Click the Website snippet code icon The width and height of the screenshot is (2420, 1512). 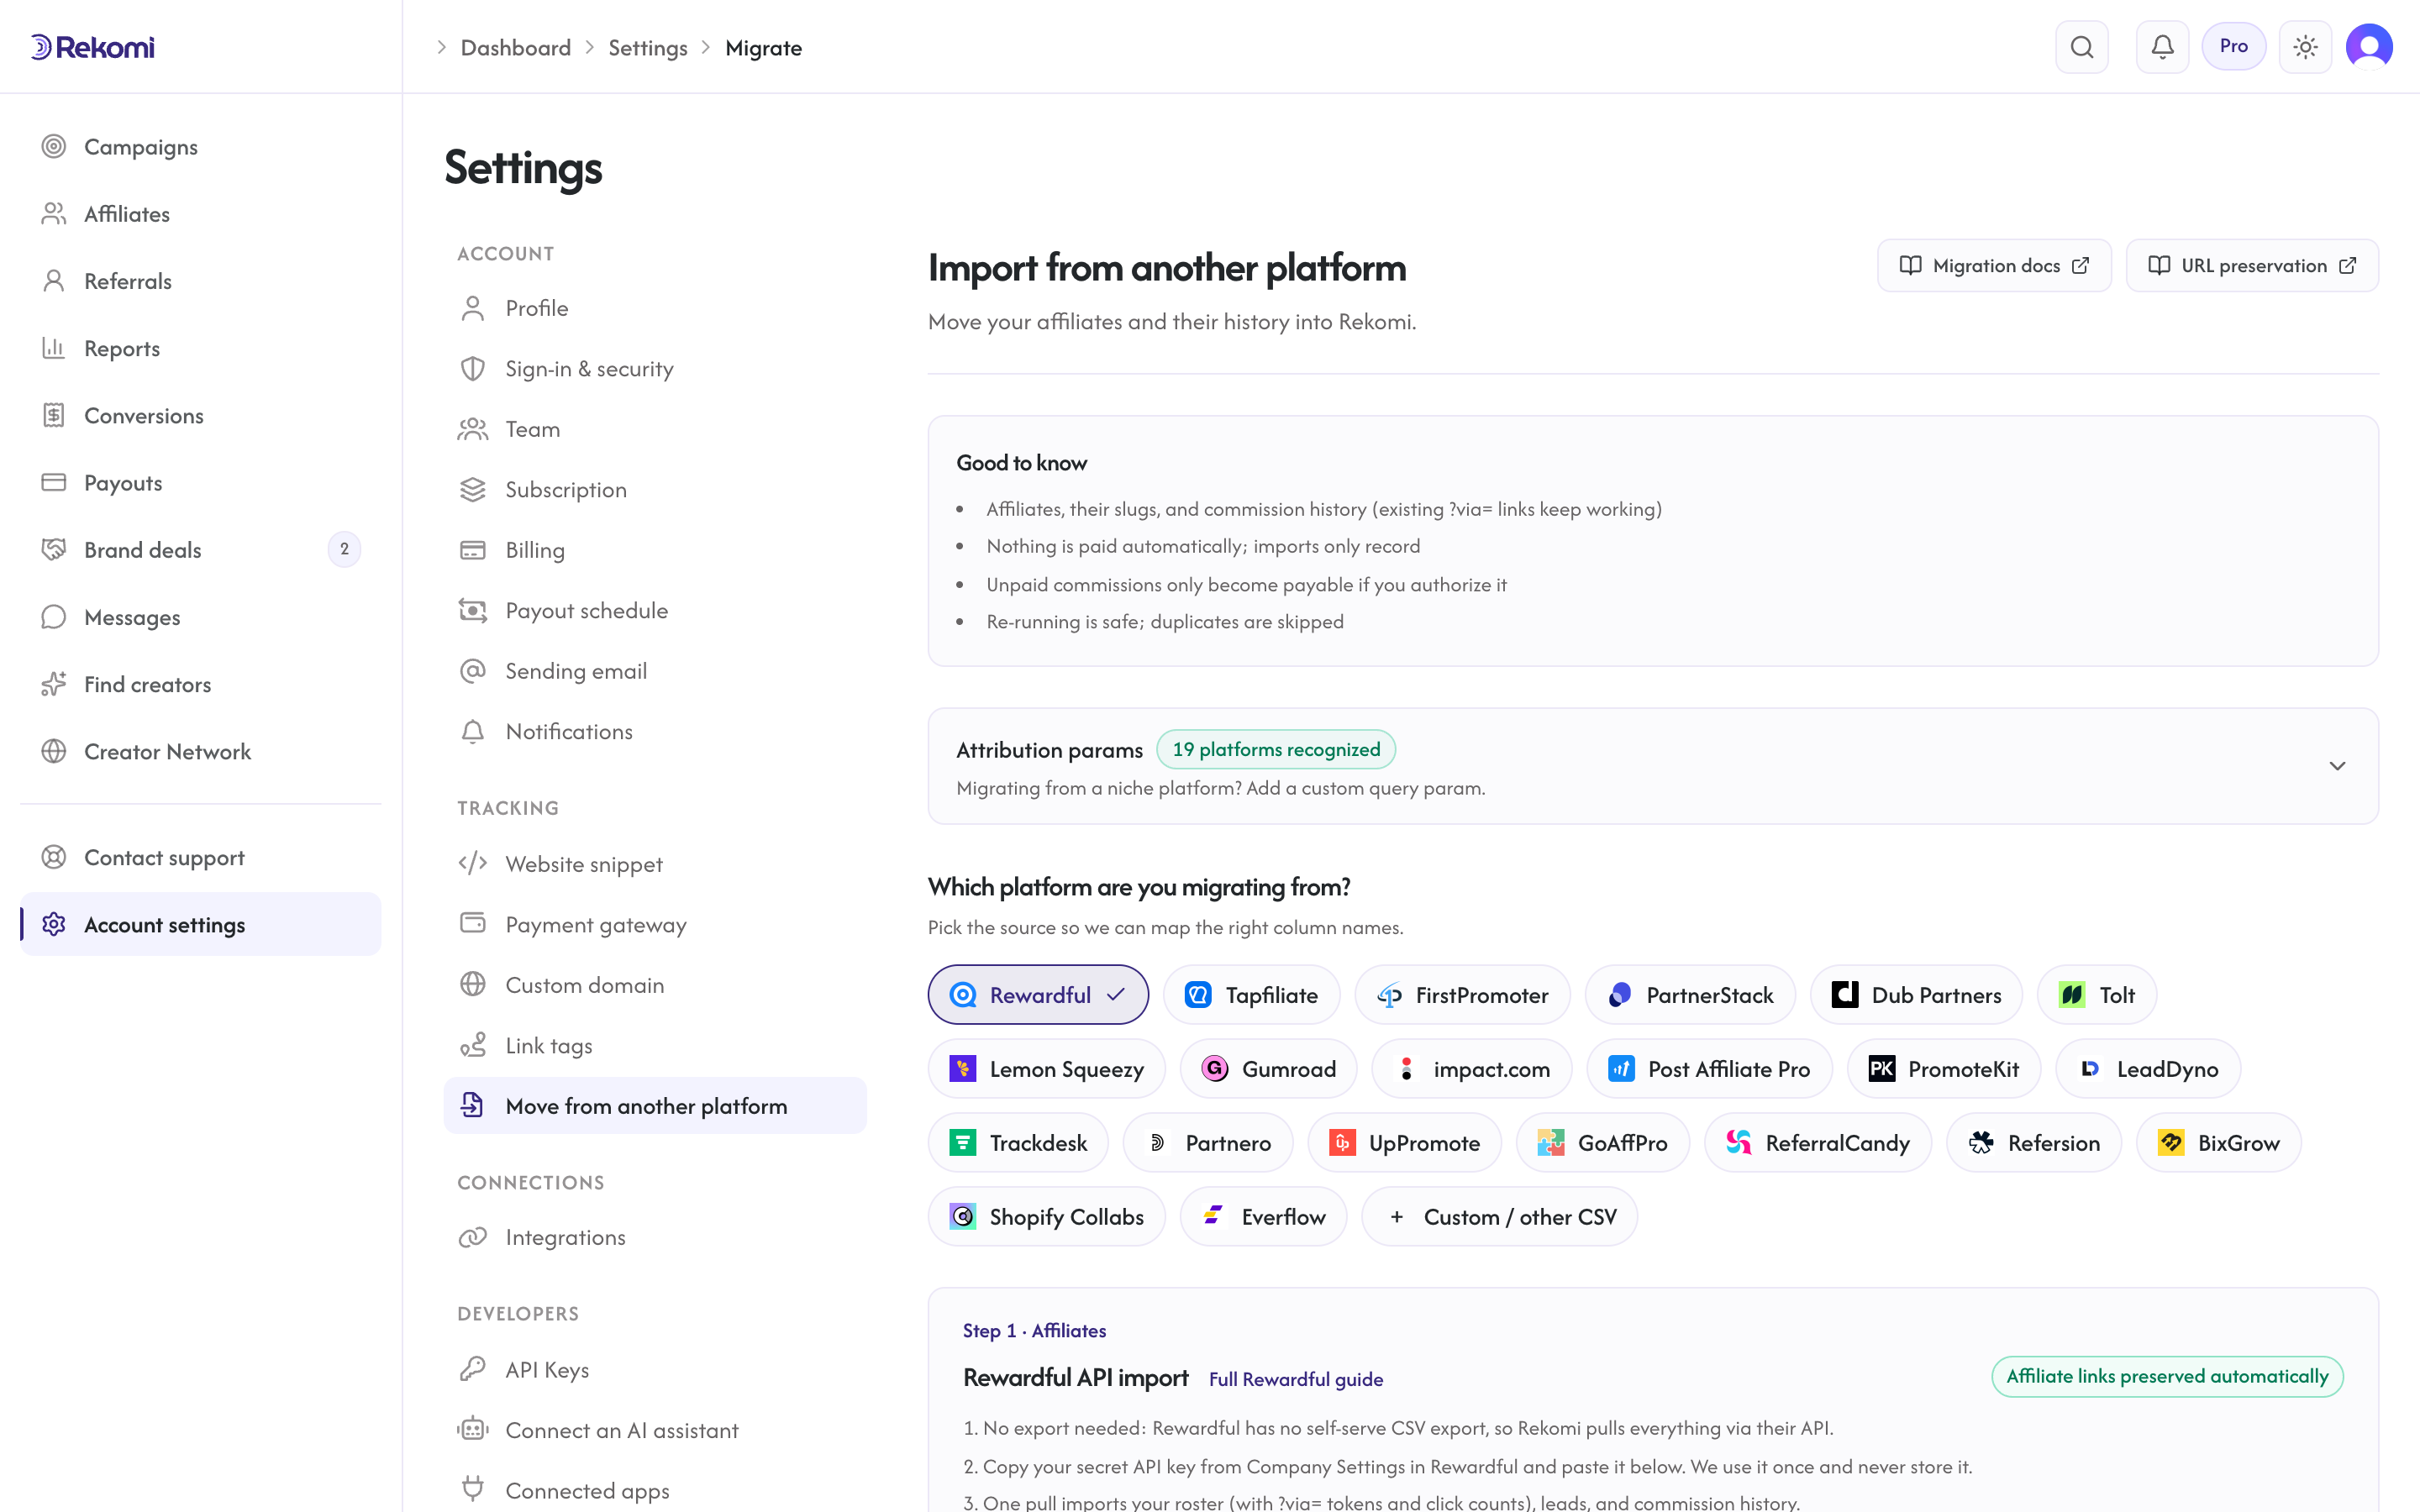[473, 863]
